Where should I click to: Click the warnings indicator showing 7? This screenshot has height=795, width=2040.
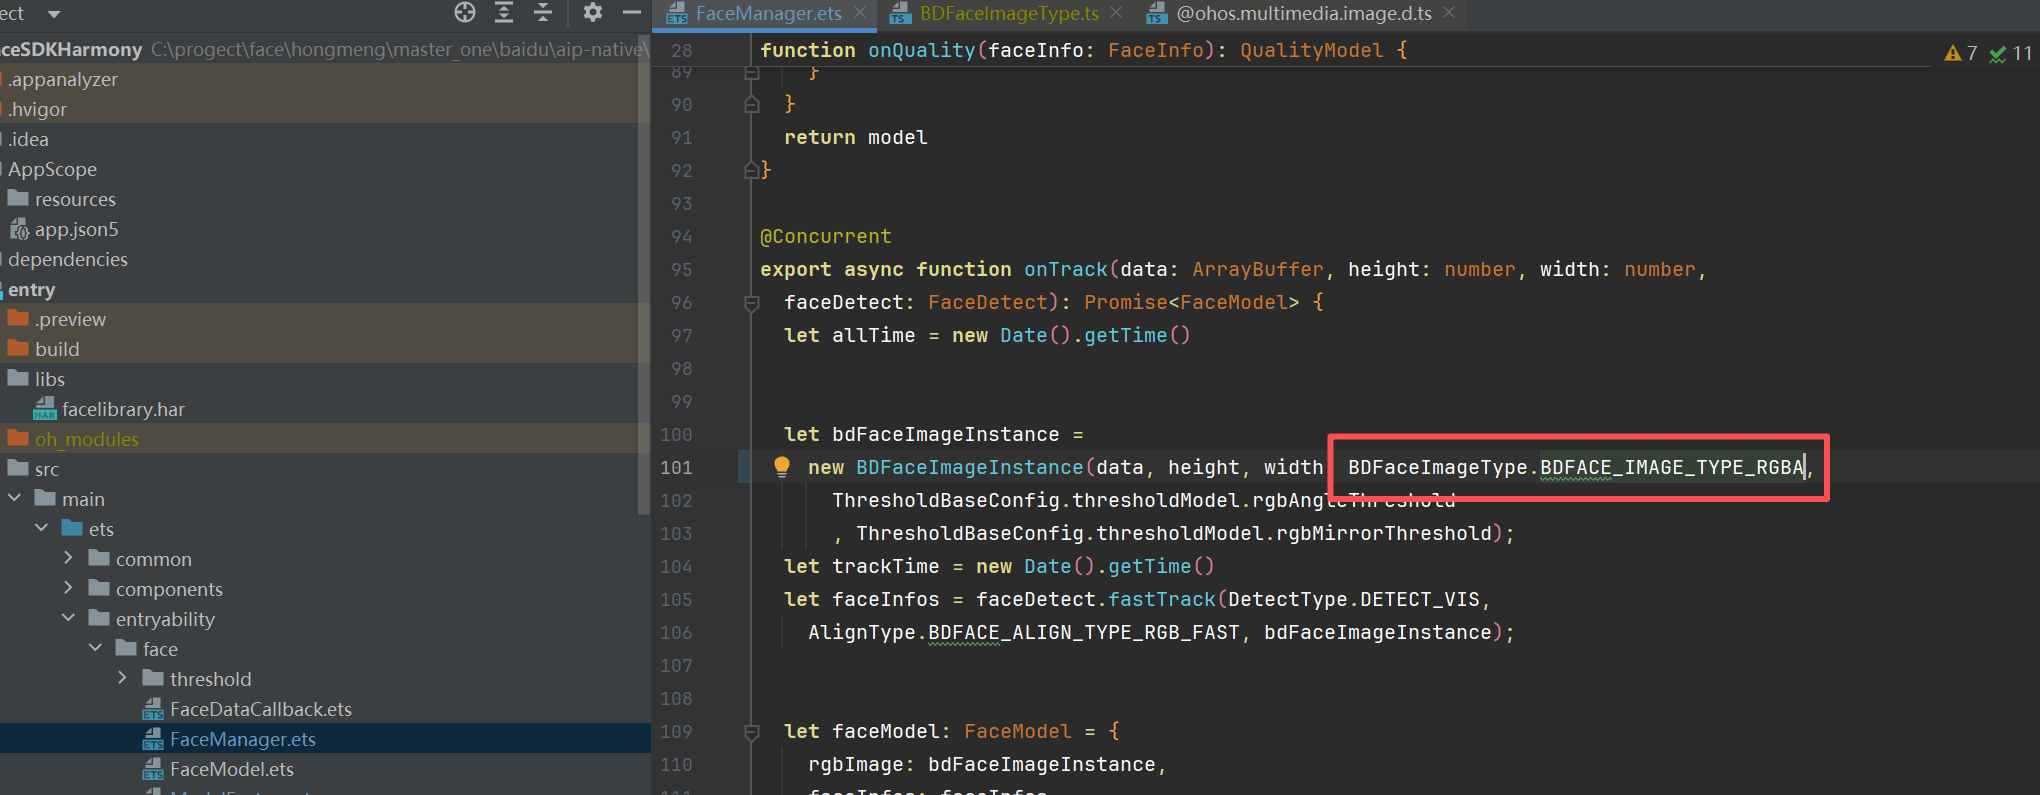(1960, 53)
